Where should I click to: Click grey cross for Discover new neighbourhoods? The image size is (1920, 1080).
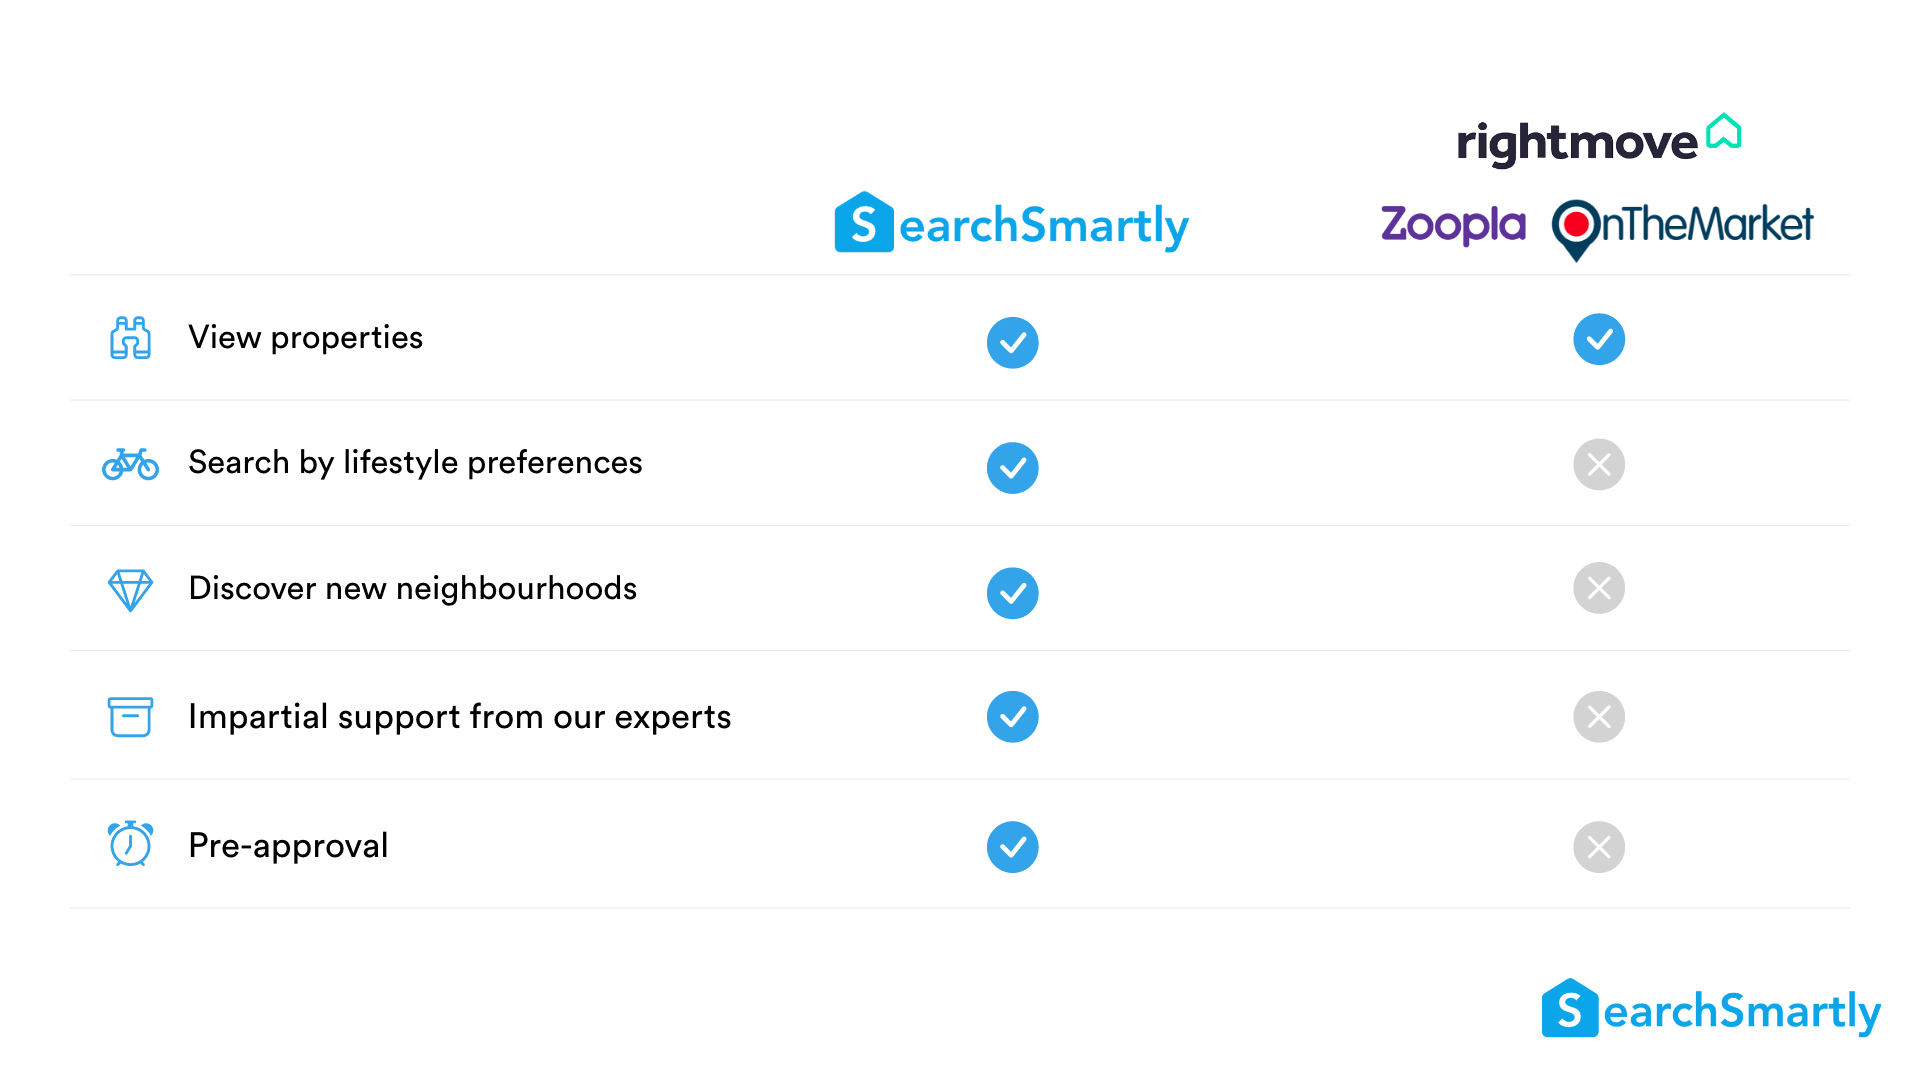coord(1599,588)
